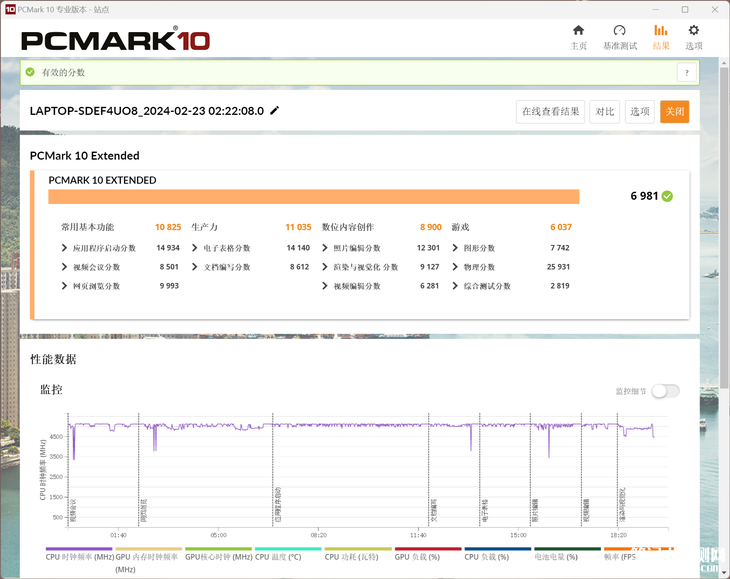
Task: Click the 性能数据 section heading
Action: 53,359
